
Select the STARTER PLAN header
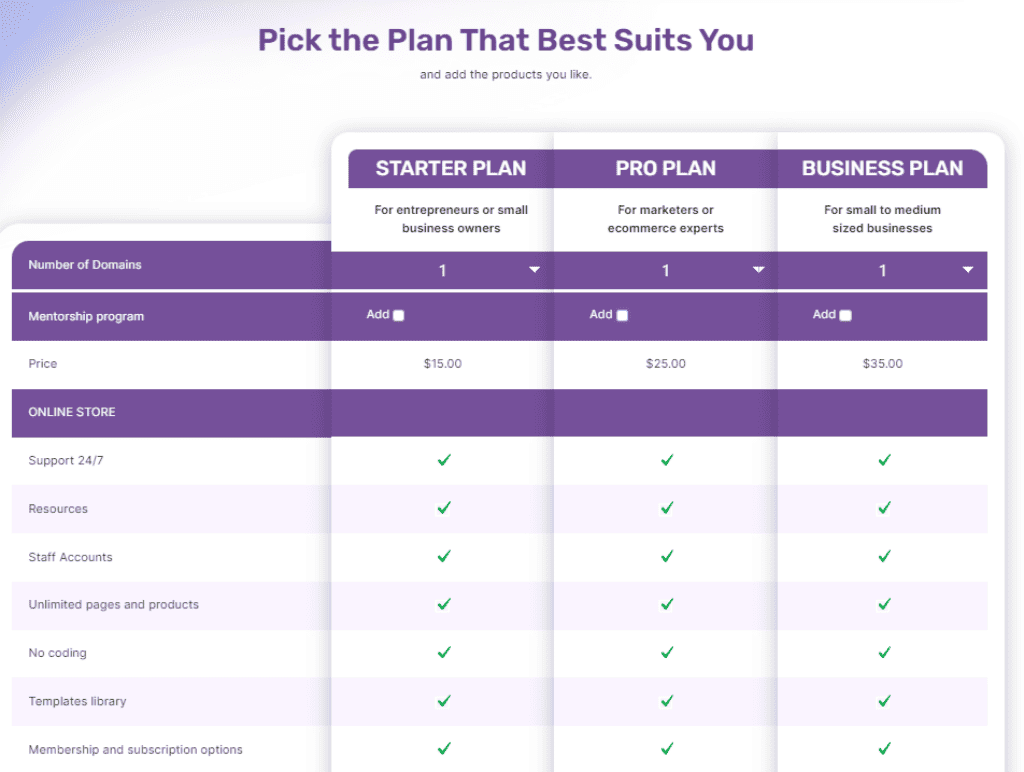[x=451, y=169]
